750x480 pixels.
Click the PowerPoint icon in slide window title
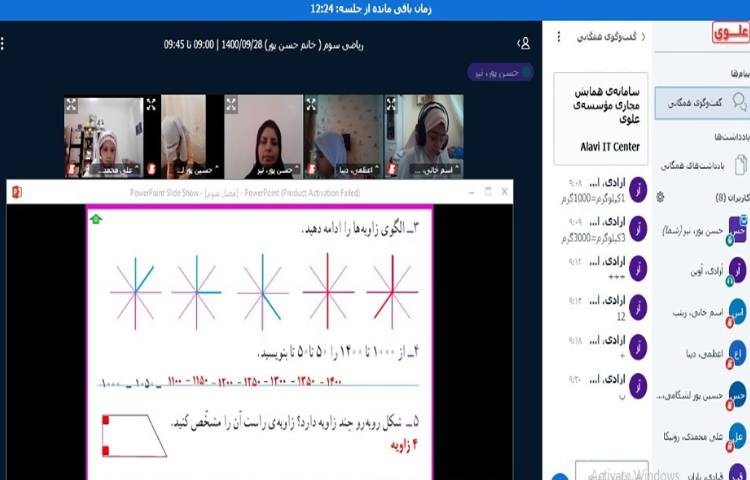17,192
